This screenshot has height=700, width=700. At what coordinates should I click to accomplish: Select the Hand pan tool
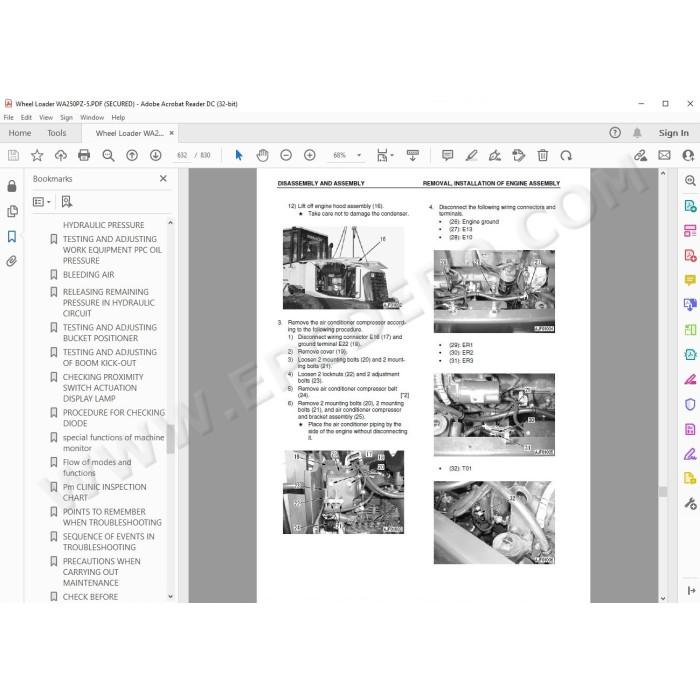click(x=262, y=155)
